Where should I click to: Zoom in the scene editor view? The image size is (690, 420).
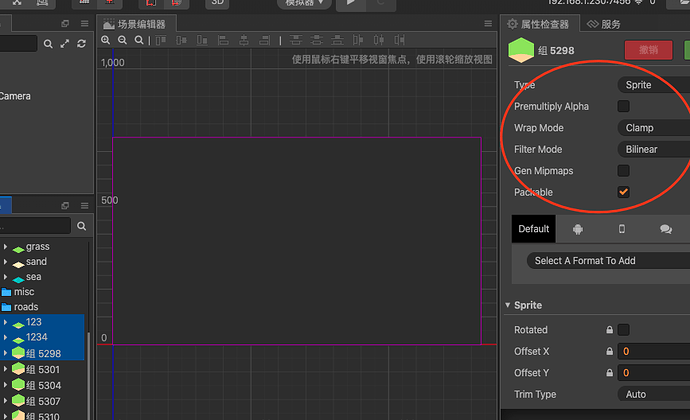106,40
